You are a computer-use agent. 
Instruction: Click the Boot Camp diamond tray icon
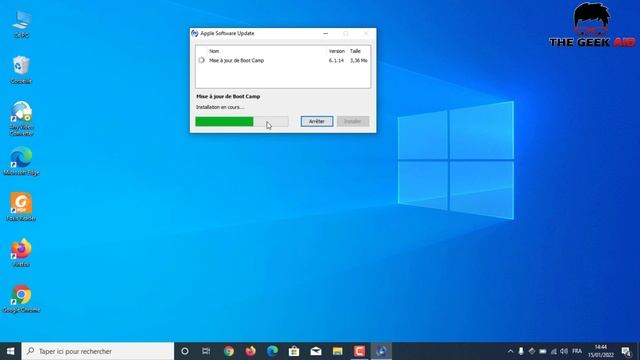[x=532, y=351]
